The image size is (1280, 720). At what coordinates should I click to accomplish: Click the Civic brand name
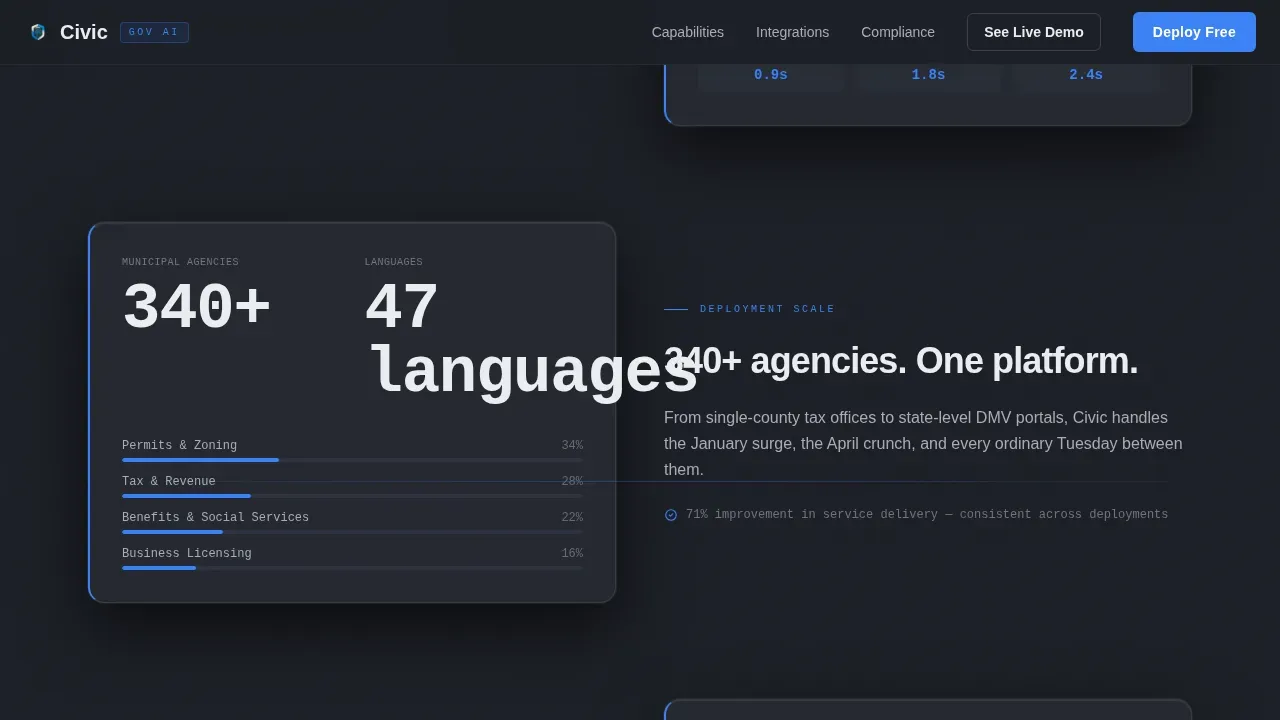(x=84, y=32)
